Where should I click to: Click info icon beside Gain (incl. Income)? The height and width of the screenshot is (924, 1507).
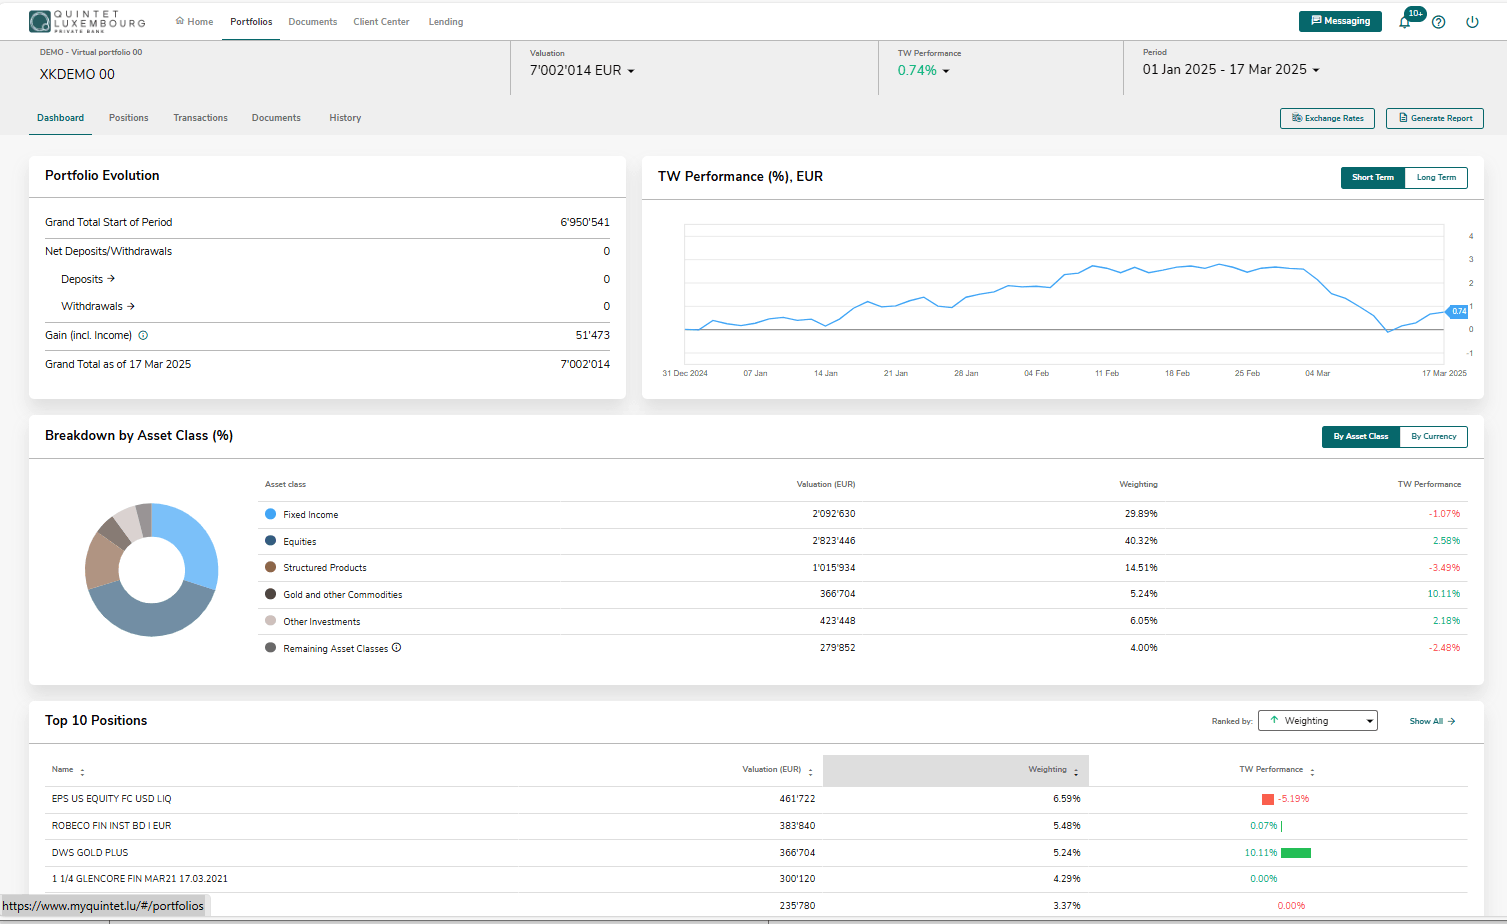click(x=143, y=336)
